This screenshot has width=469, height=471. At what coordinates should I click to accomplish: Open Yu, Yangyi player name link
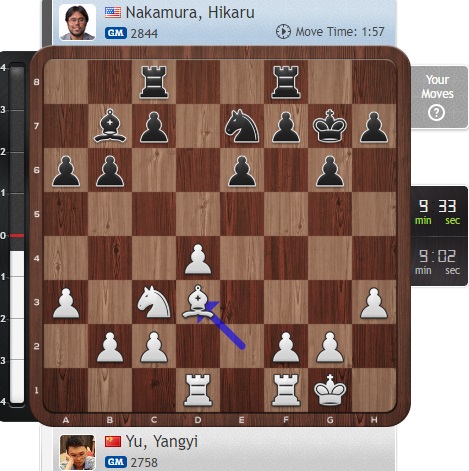(162, 442)
